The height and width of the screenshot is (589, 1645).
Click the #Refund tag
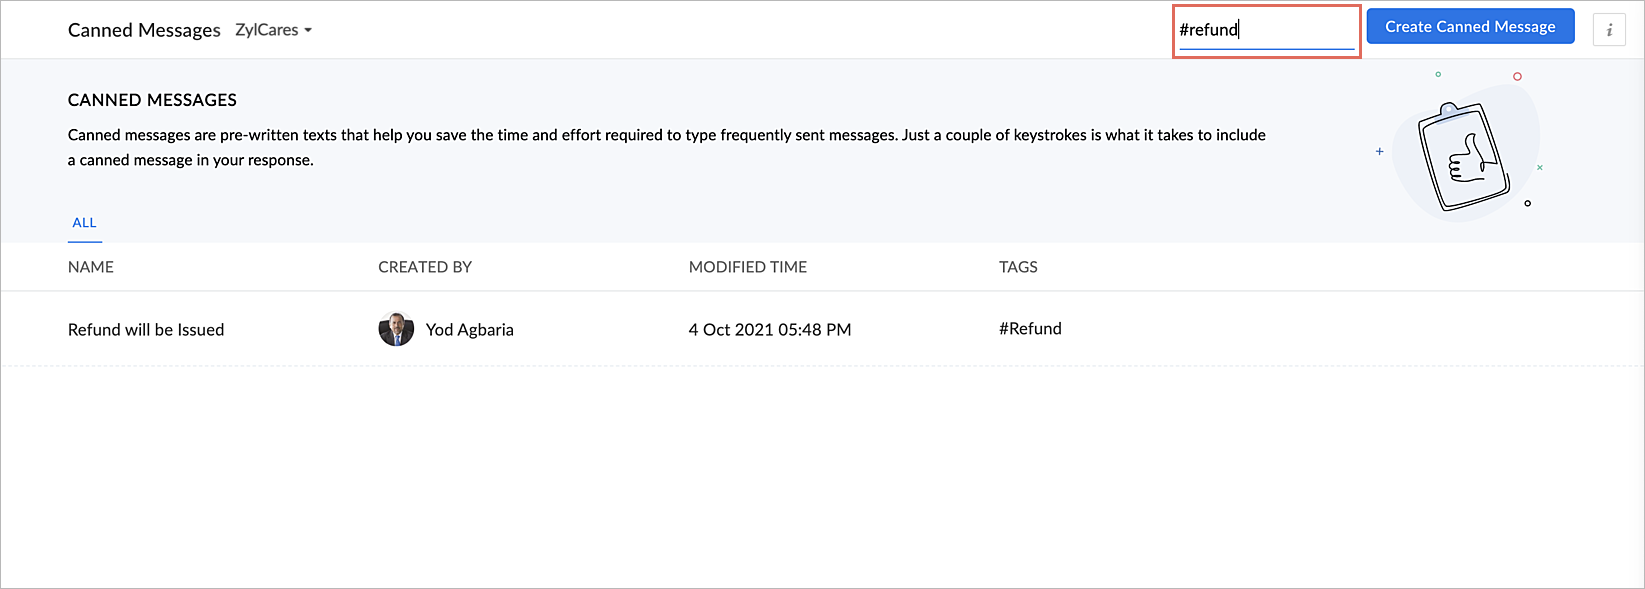tap(1030, 328)
